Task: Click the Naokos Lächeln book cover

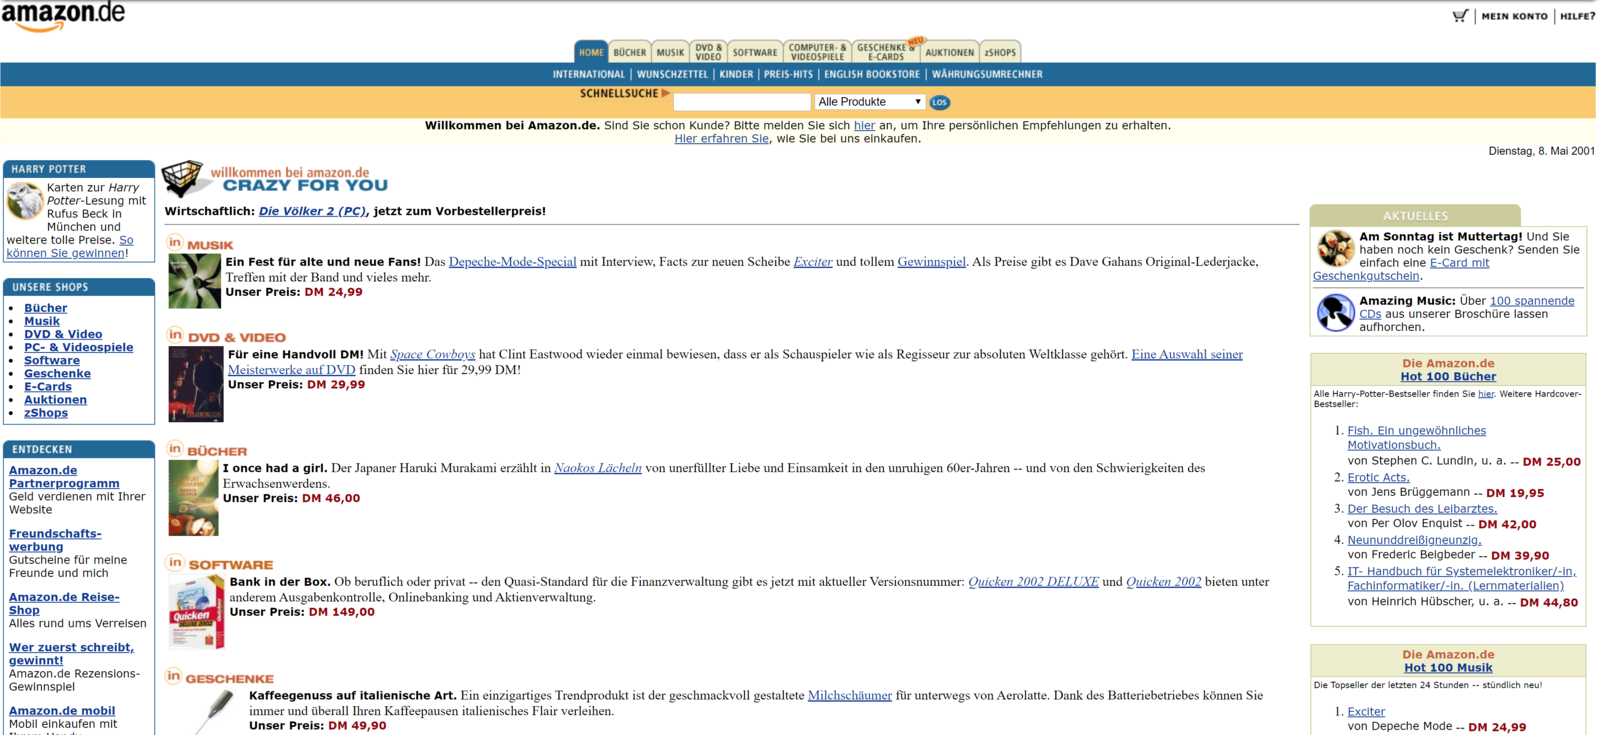Action: (x=193, y=498)
